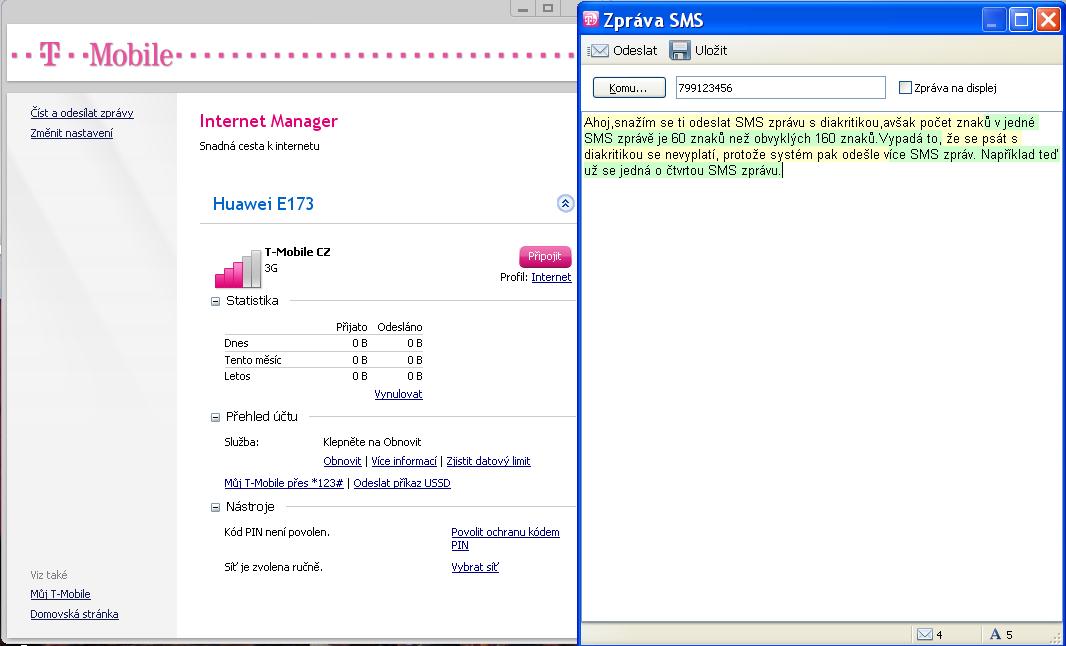Collapse the Nástroje section
The width and height of the screenshot is (1066, 646).
pos(216,507)
